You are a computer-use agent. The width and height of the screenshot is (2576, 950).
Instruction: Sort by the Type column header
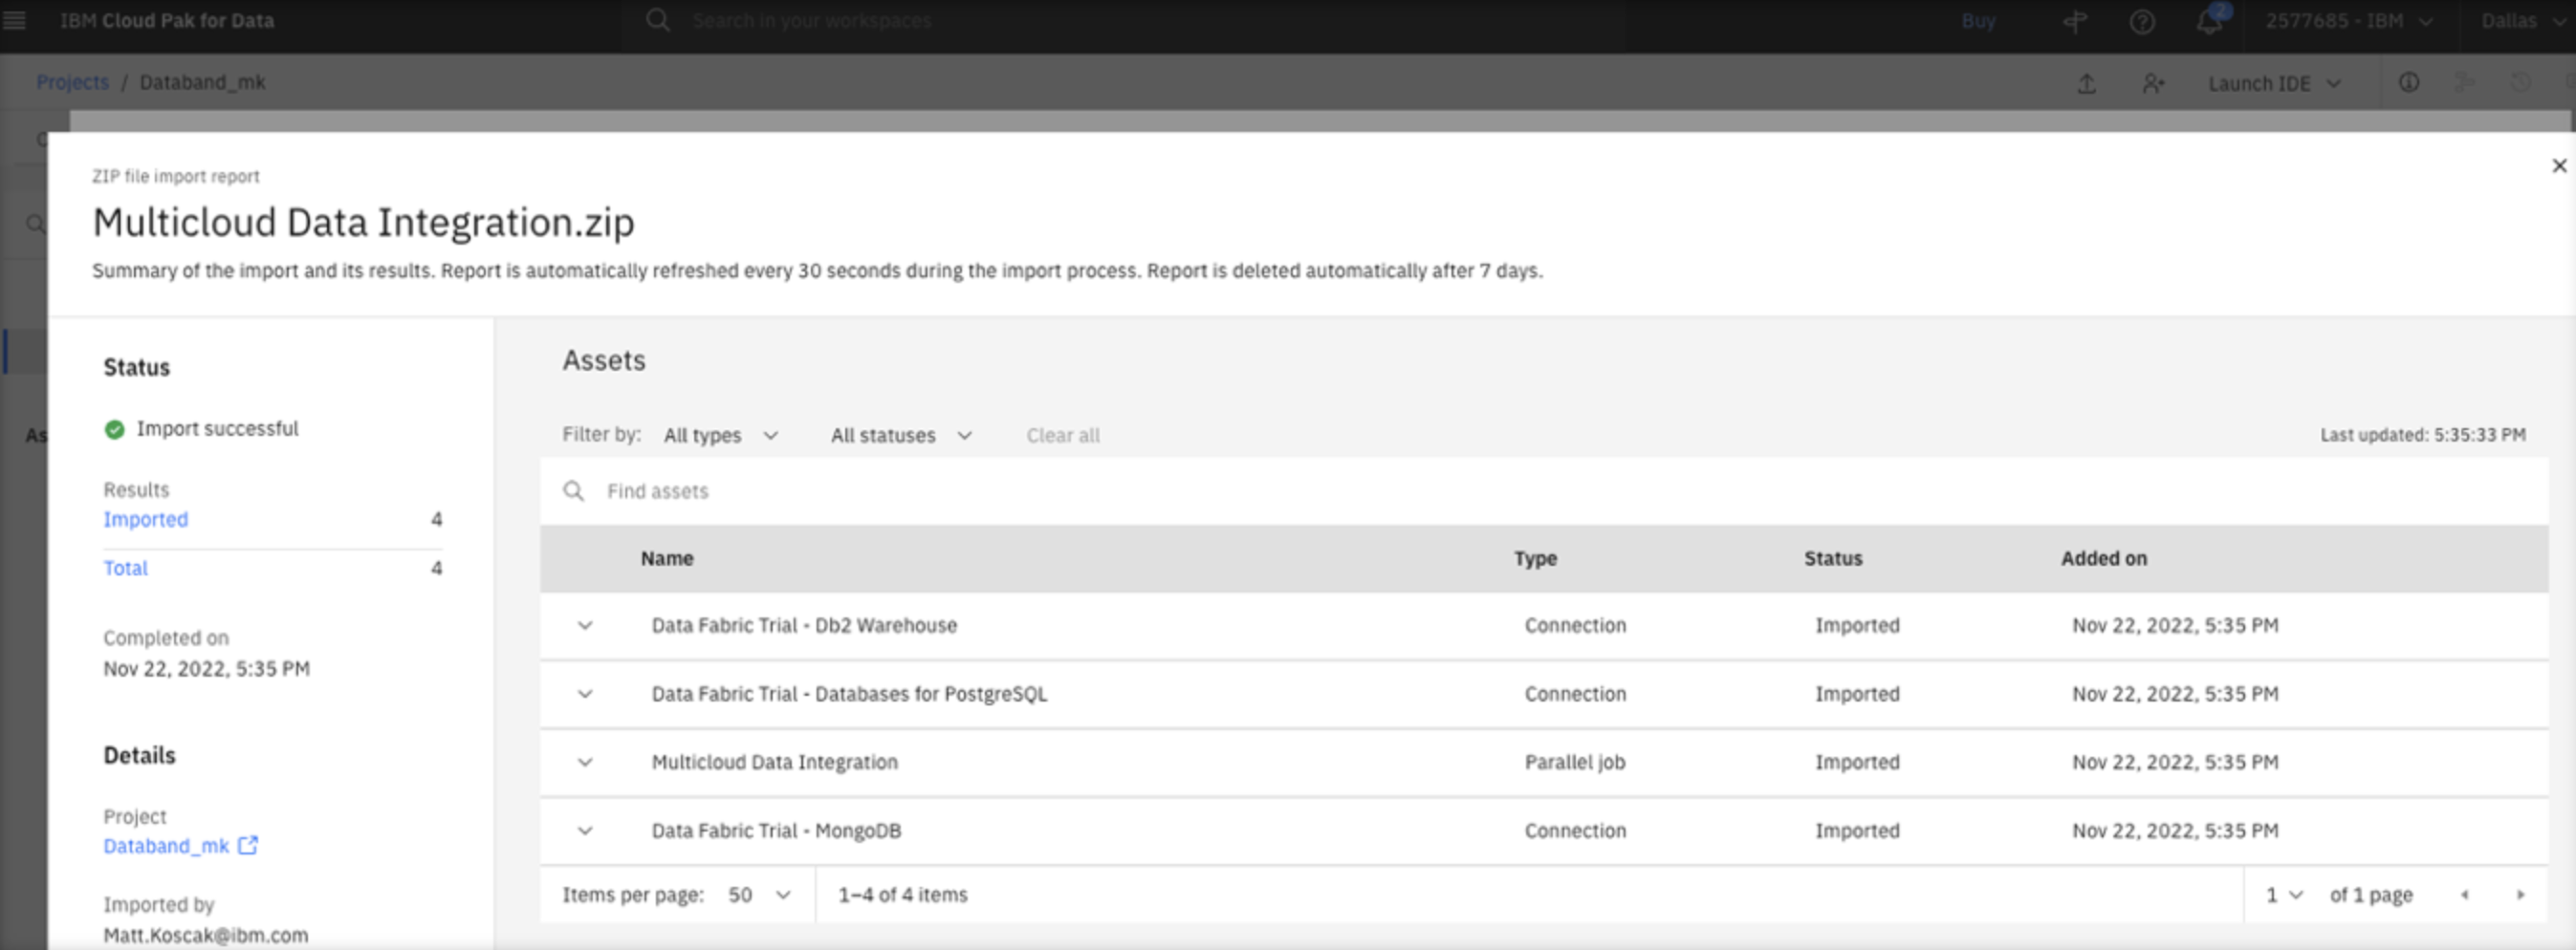point(1535,559)
